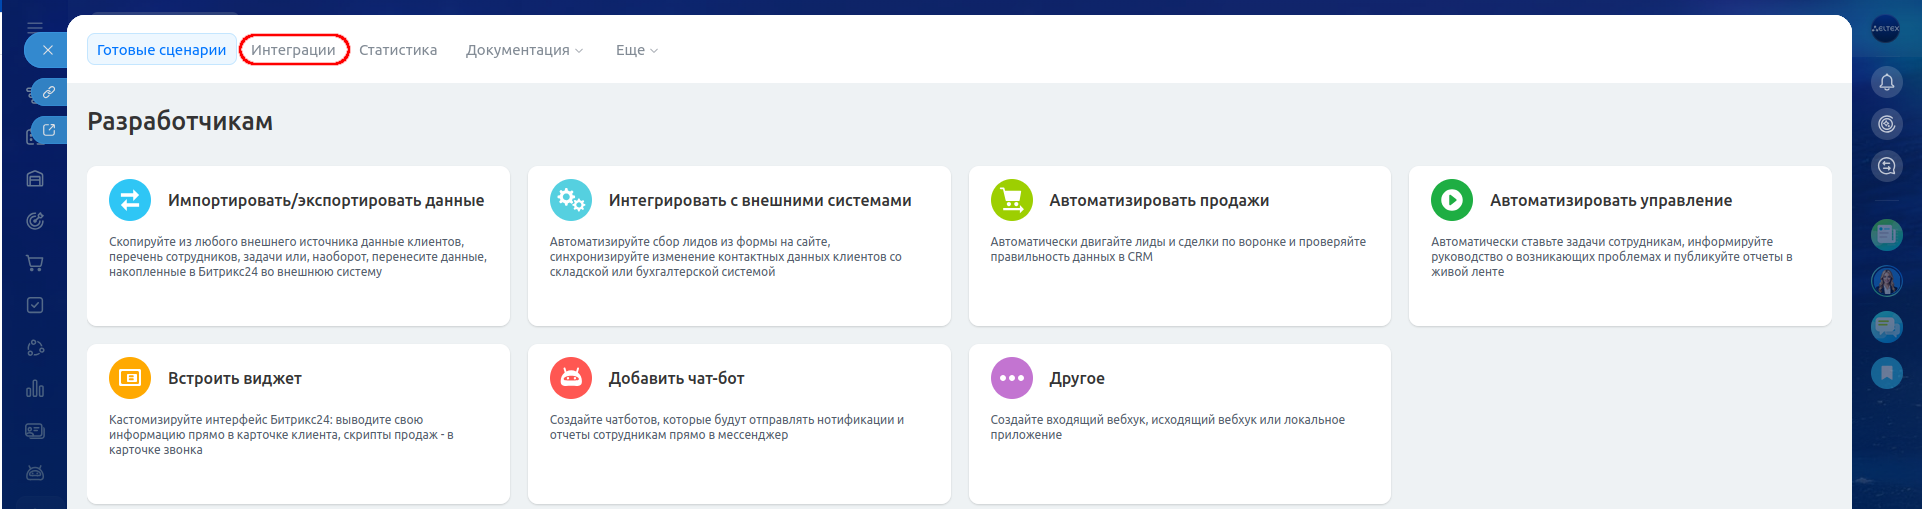The height and width of the screenshot is (509, 1922).
Task: Click the bookmark icon in right panel
Action: [1886, 373]
